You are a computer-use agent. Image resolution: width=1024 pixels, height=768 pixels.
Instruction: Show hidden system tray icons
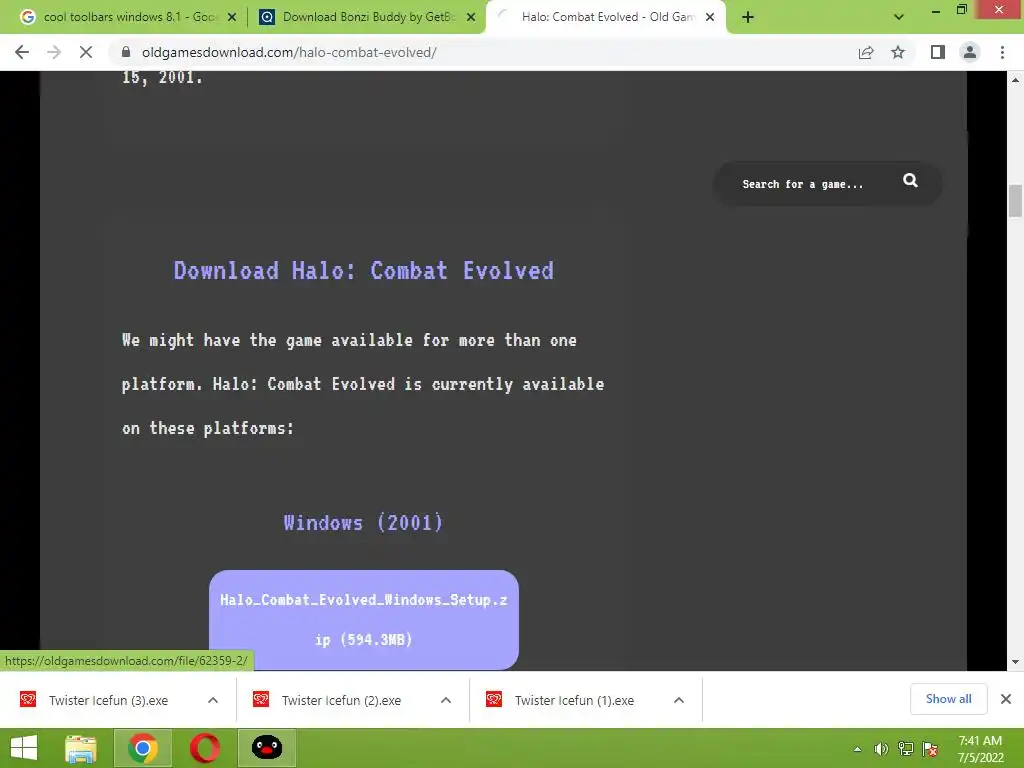click(x=857, y=749)
